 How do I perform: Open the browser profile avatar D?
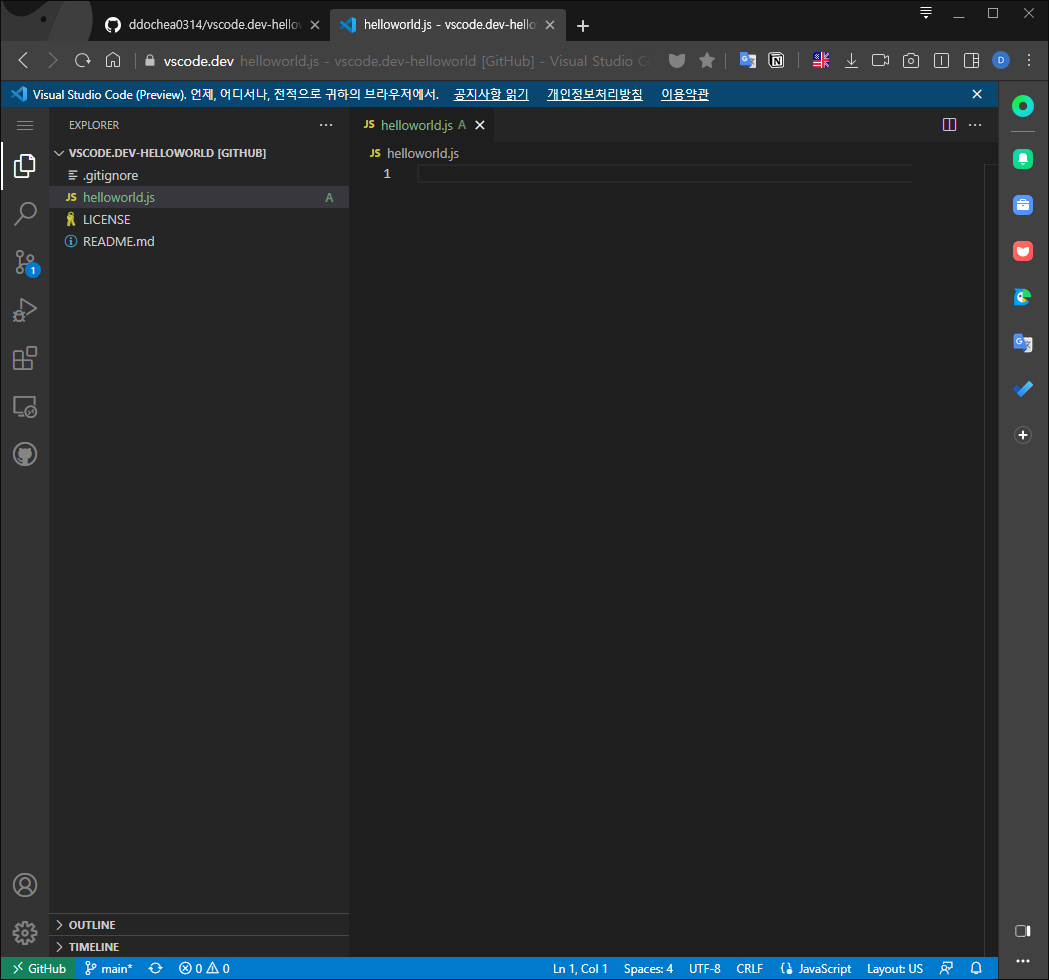[1001, 61]
